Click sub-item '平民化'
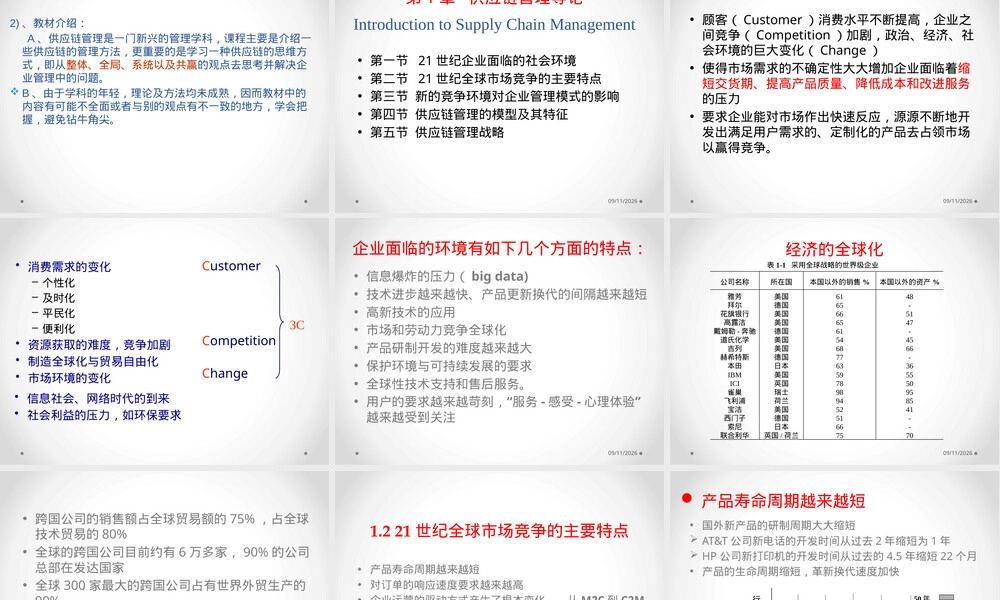Image resolution: width=1000 pixels, height=600 pixels. pyautogui.click(x=58, y=313)
